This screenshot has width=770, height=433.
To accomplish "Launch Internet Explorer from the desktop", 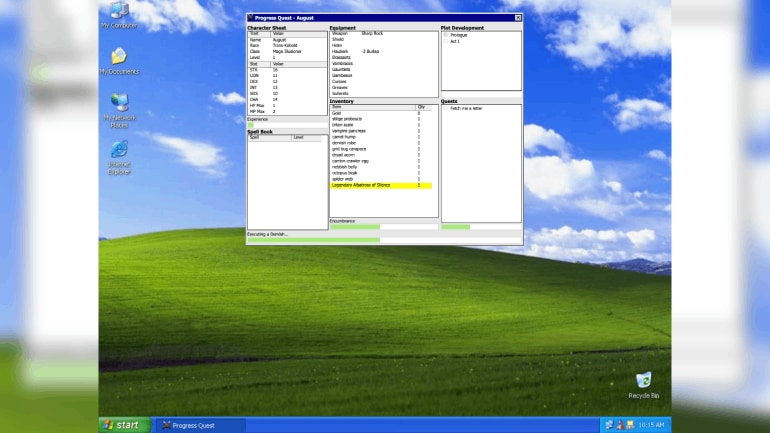I will (119, 152).
